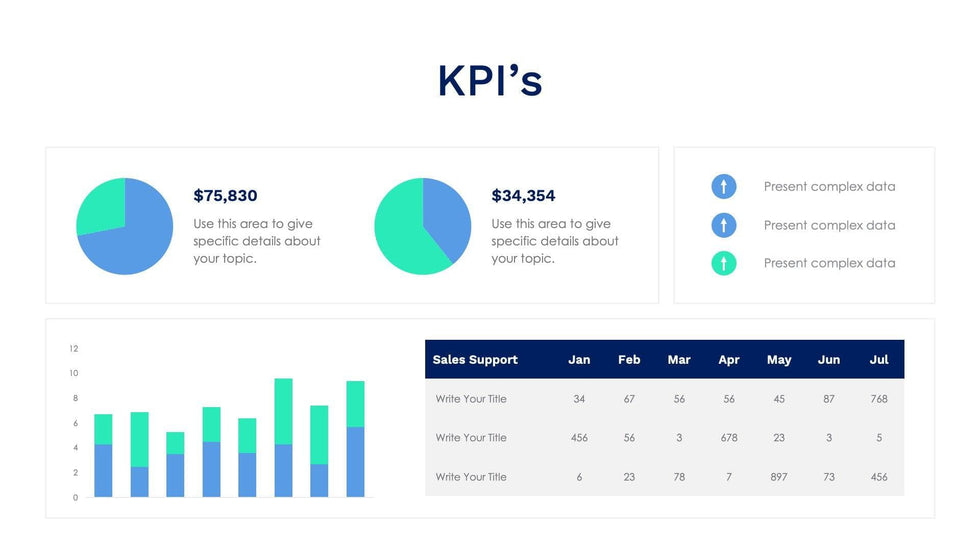The height and width of the screenshot is (551, 980).
Task: Select the pie chart beside $34,354
Action: click(x=422, y=226)
